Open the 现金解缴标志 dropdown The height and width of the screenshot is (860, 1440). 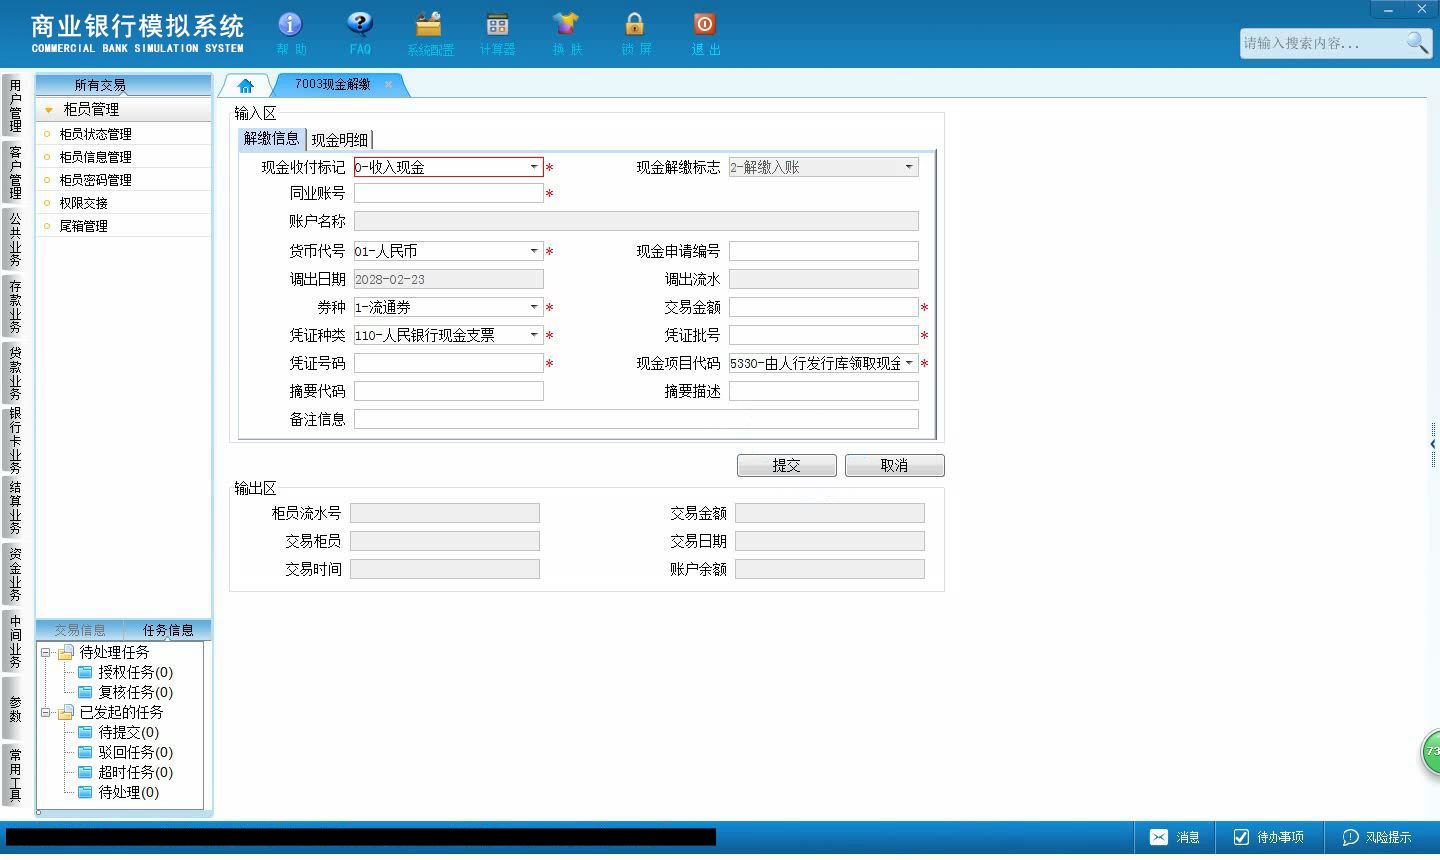tap(909, 167)
